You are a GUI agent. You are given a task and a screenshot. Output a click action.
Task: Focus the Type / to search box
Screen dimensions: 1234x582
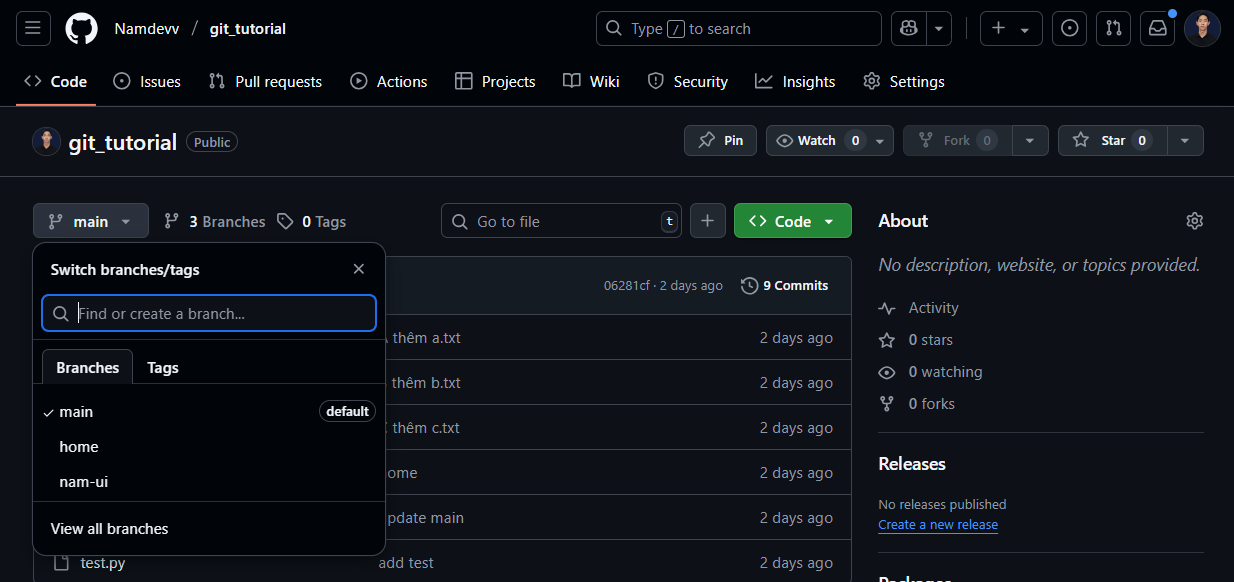[739, 28]
